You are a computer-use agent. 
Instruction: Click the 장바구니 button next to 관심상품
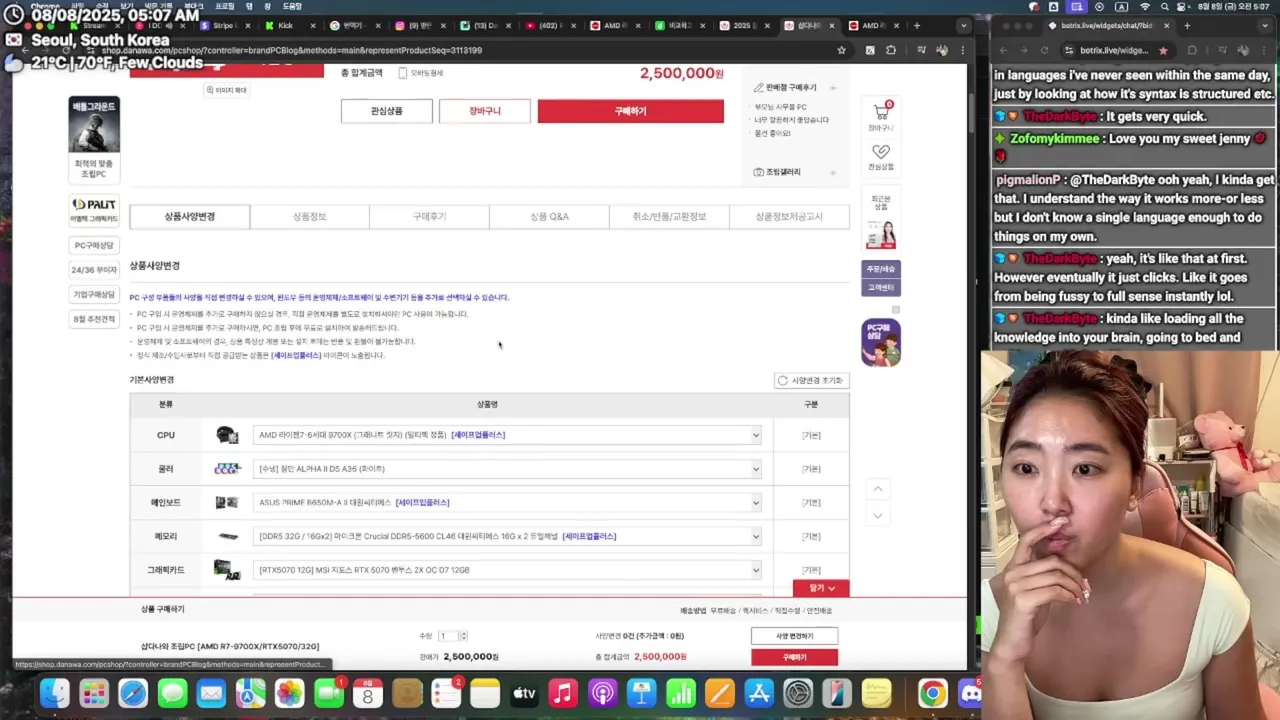pos(485,111)
